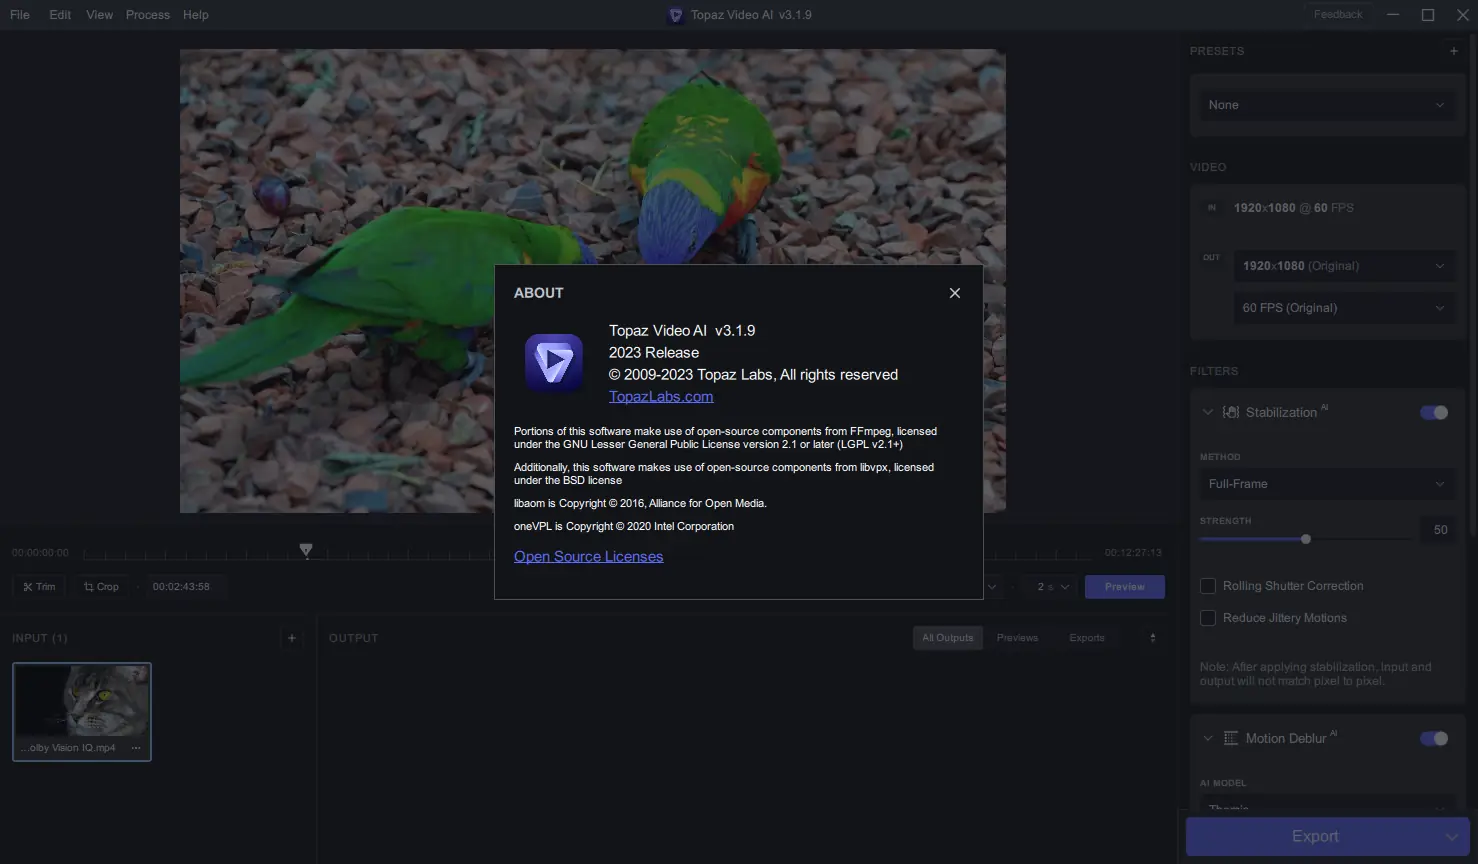
Task: Click the Motion Deblur filter icon
Action: (1231, 738)
